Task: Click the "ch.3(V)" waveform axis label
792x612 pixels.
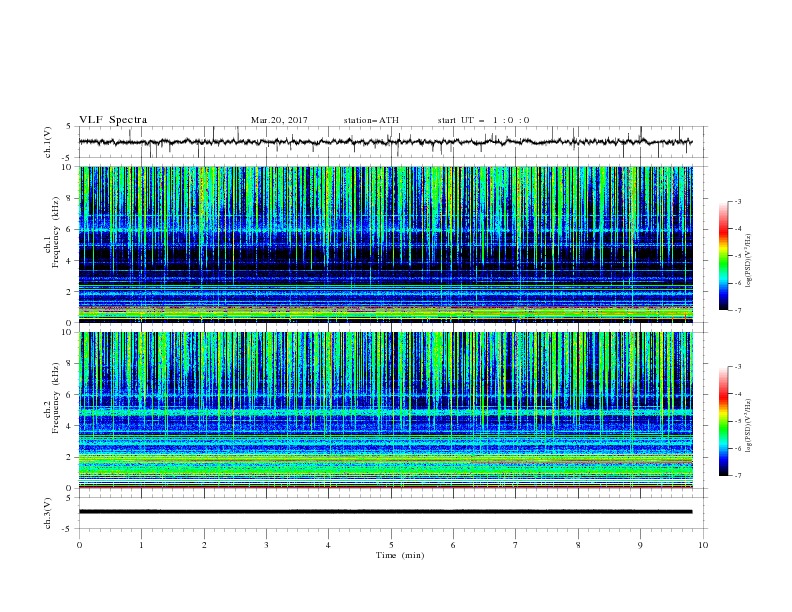Action: [48, 513]
